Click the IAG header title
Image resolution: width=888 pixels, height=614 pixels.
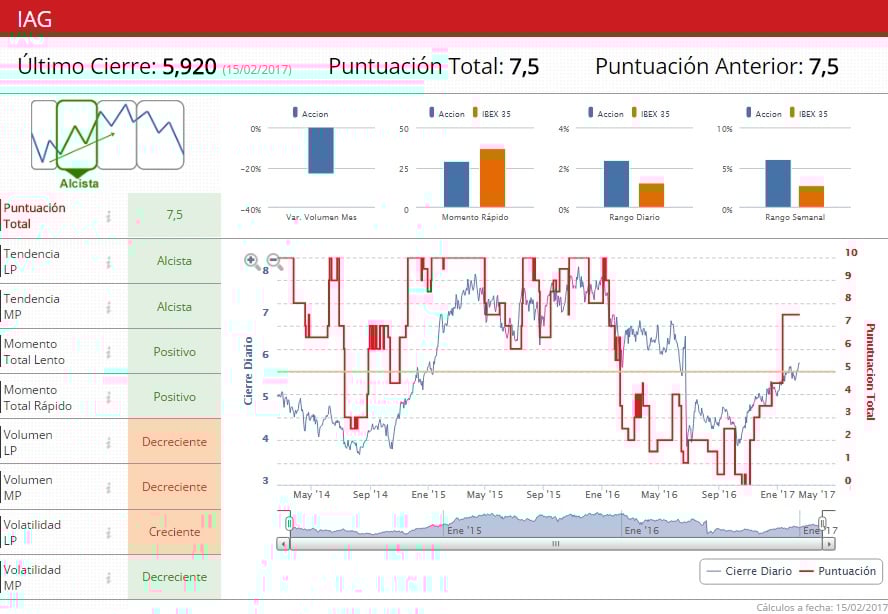pos(35,19)
